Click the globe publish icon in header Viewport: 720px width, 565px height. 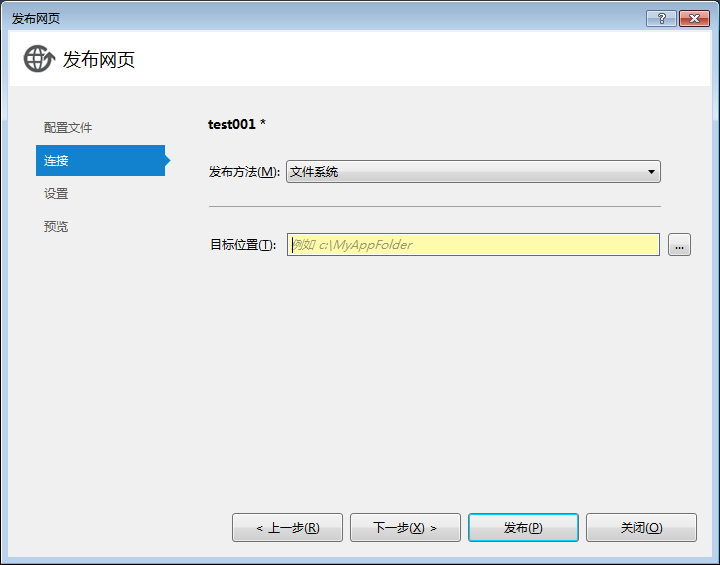39,59
